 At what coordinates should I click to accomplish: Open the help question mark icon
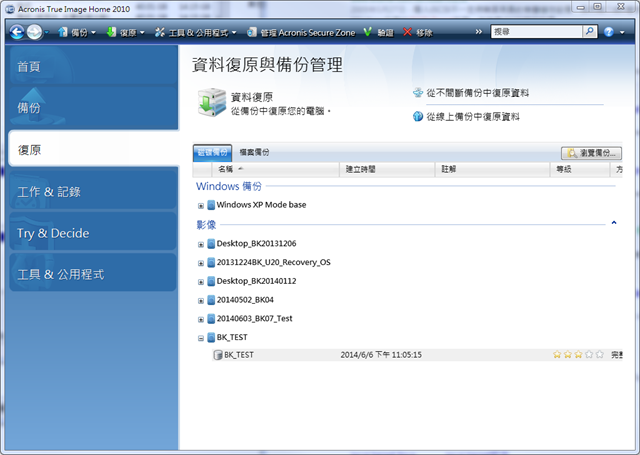pos(609,32)
